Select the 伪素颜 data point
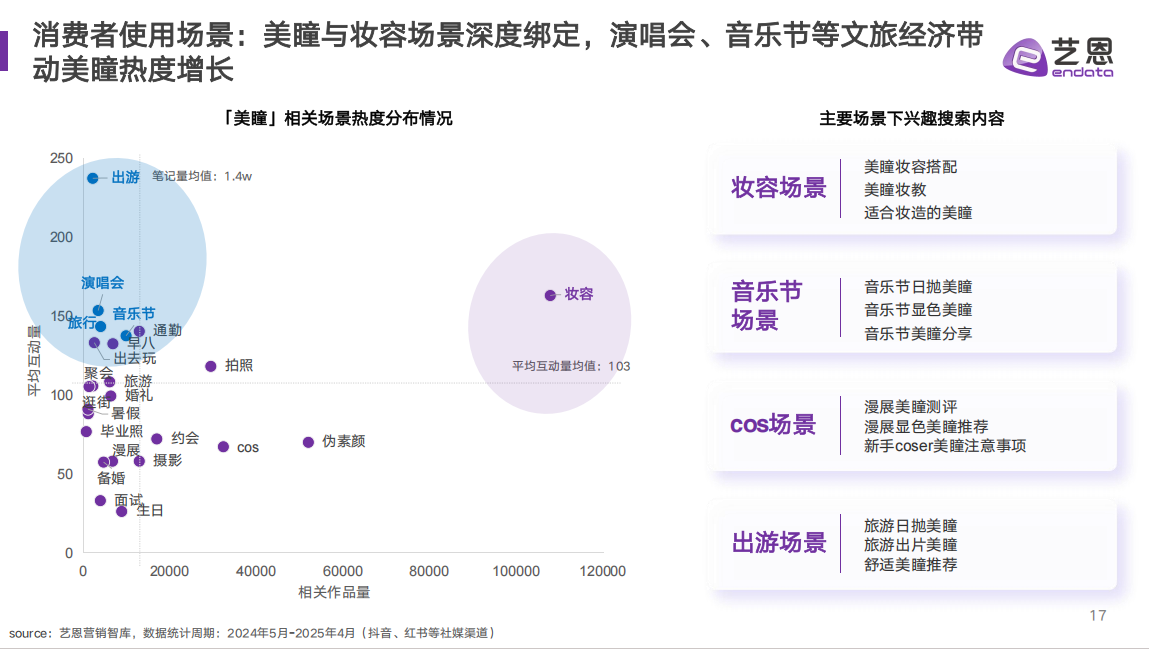1149x649 pixels. (308, 442)
